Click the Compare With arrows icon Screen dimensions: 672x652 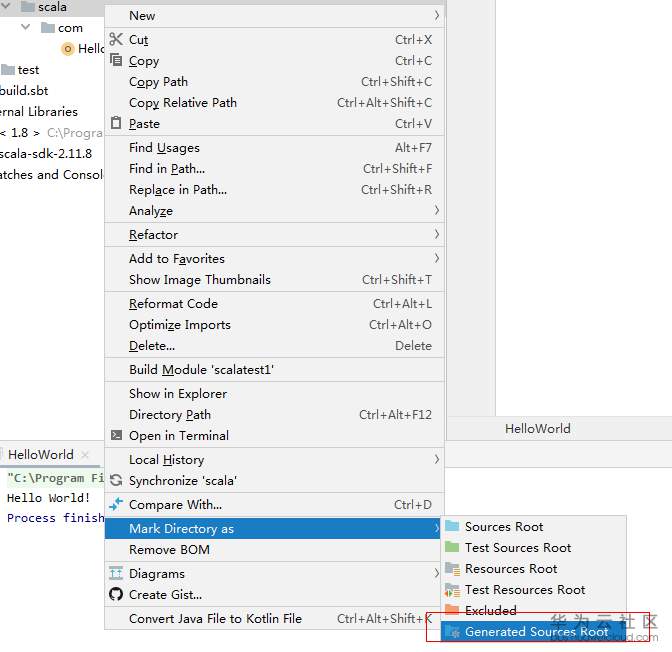(116, 504)
